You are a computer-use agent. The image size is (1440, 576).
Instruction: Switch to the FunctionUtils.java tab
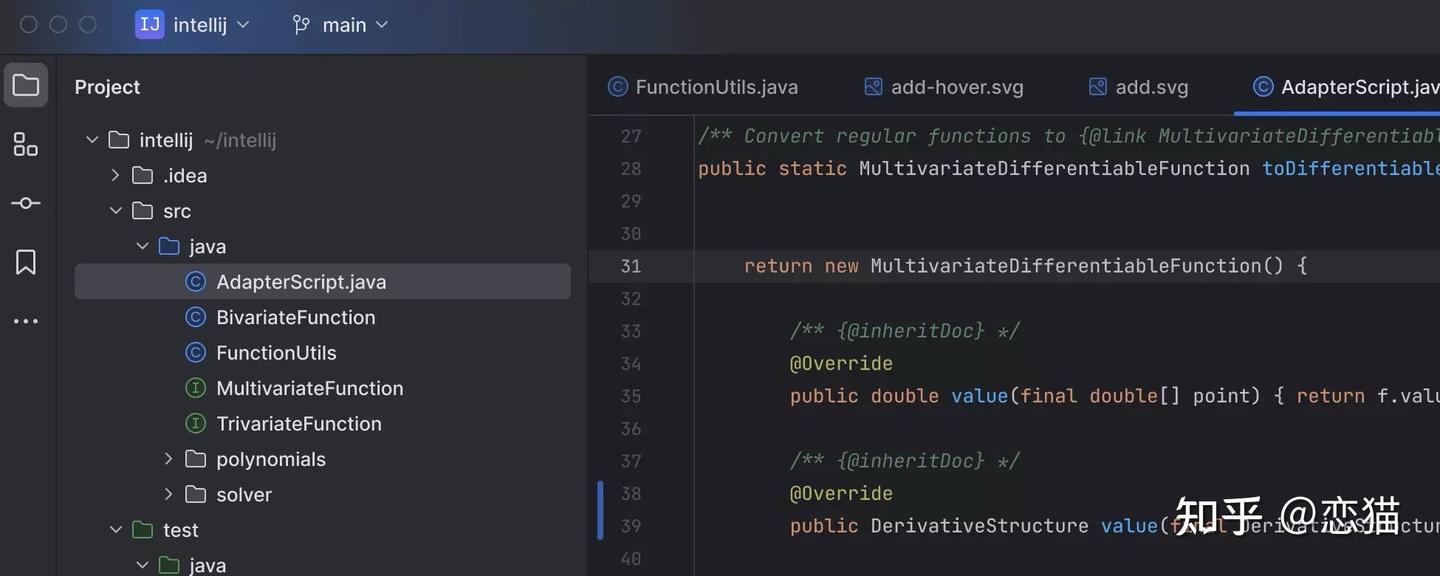[x=715, y=87]
